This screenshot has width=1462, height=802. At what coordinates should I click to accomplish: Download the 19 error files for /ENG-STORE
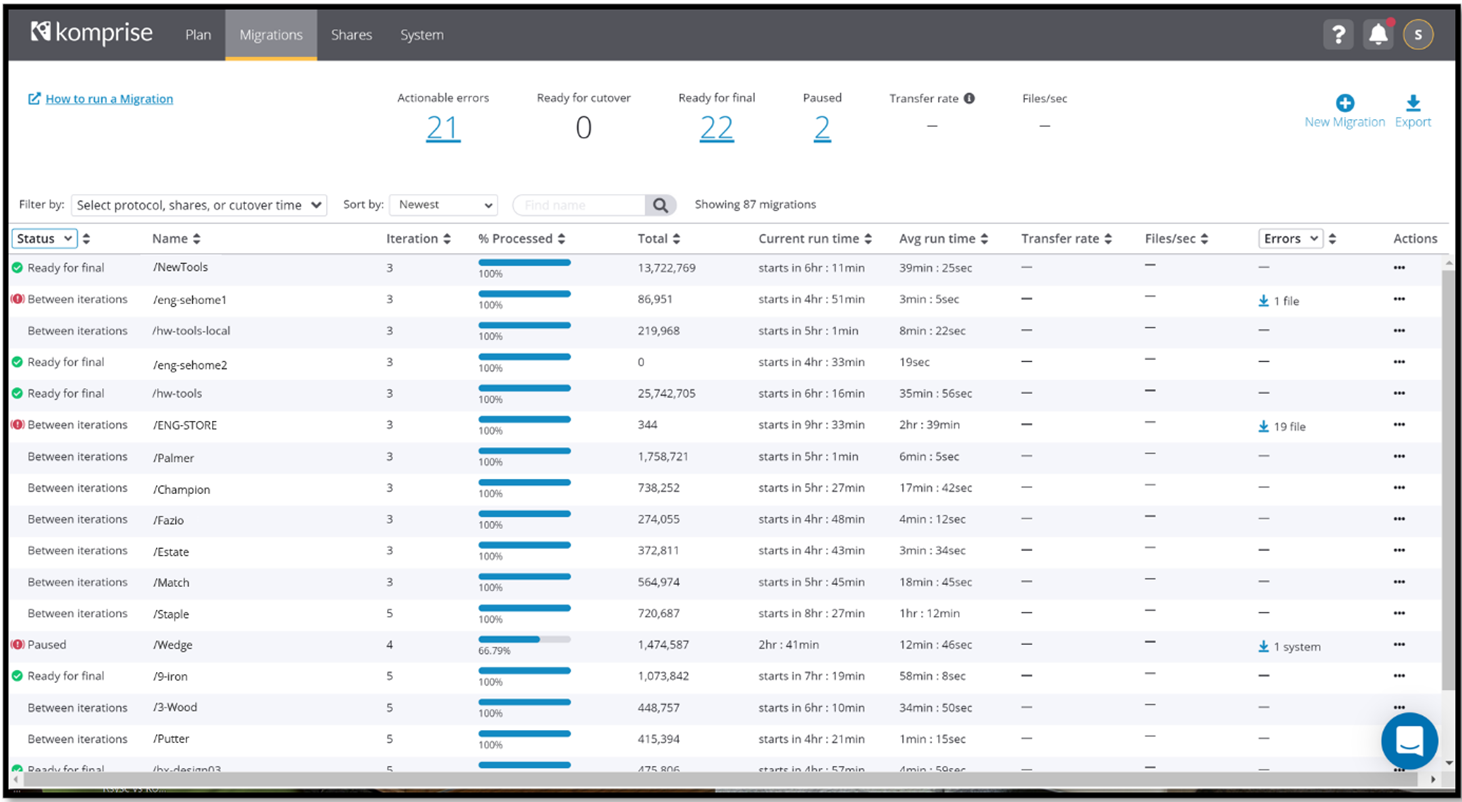(x=1282, y=425)
